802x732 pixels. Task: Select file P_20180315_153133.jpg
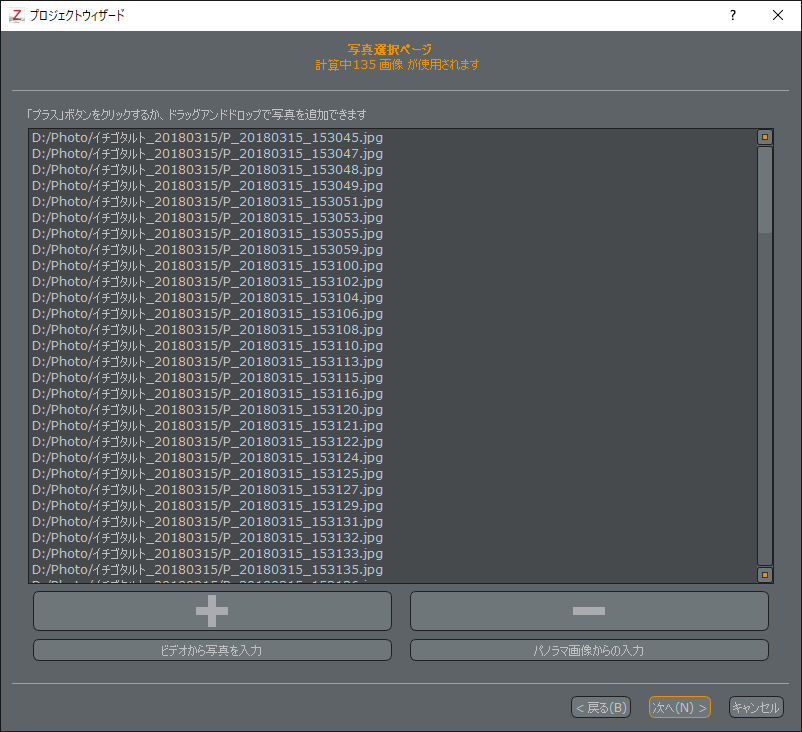pyautogui.click(x=393, y=554)
